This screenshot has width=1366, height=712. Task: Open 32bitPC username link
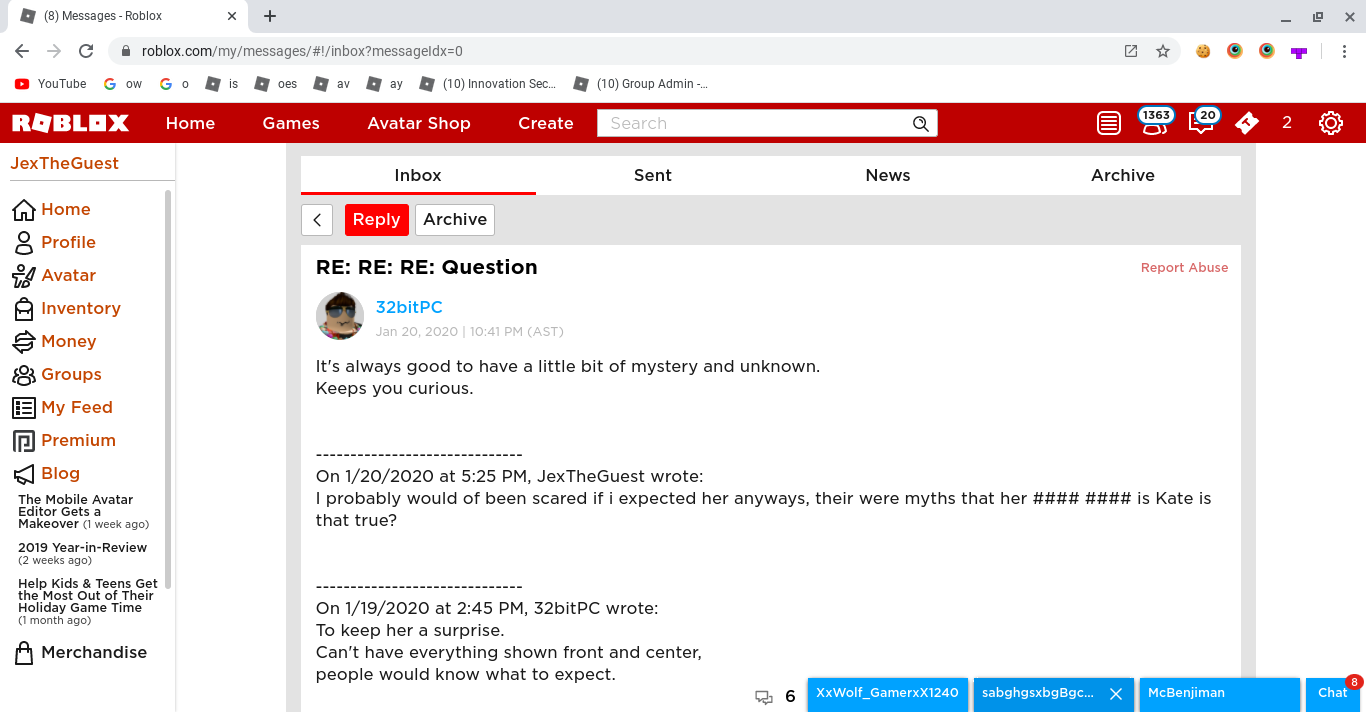409,307
